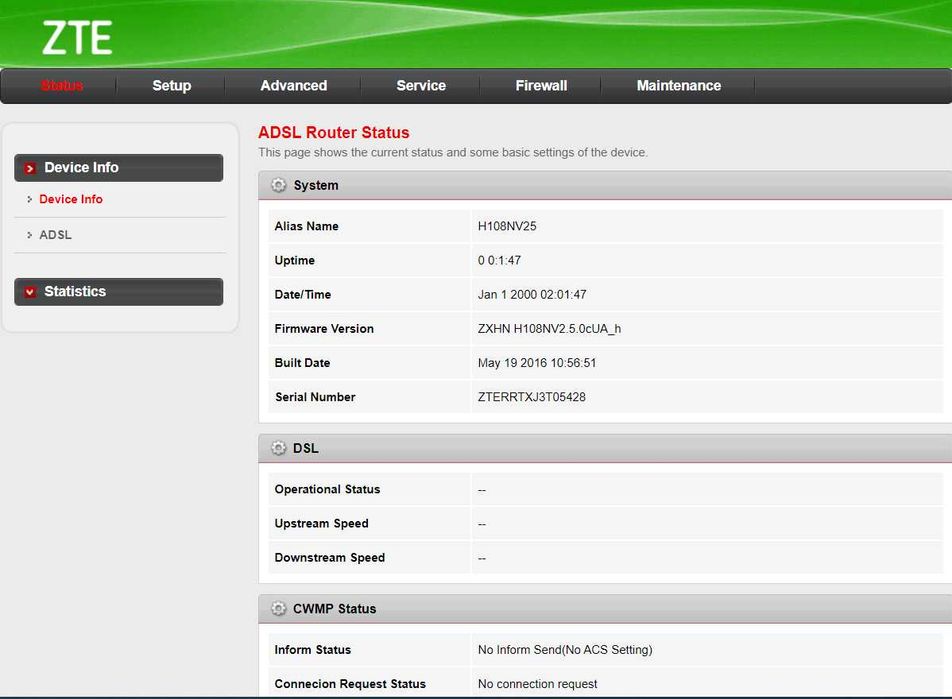The image size is (952, 699).
Task: Select the Device Info sidebar sublink
Action: point(71,199)
